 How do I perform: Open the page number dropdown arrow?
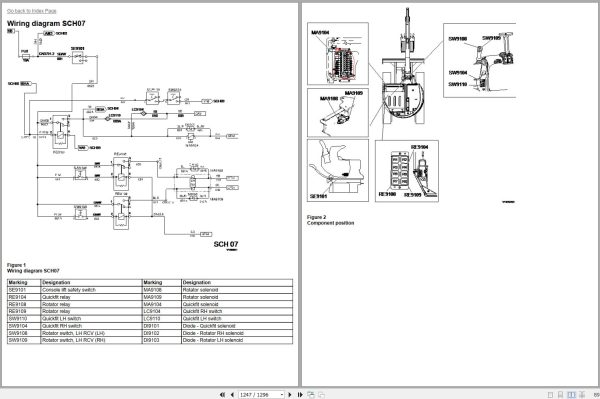(x=282, y=394)
